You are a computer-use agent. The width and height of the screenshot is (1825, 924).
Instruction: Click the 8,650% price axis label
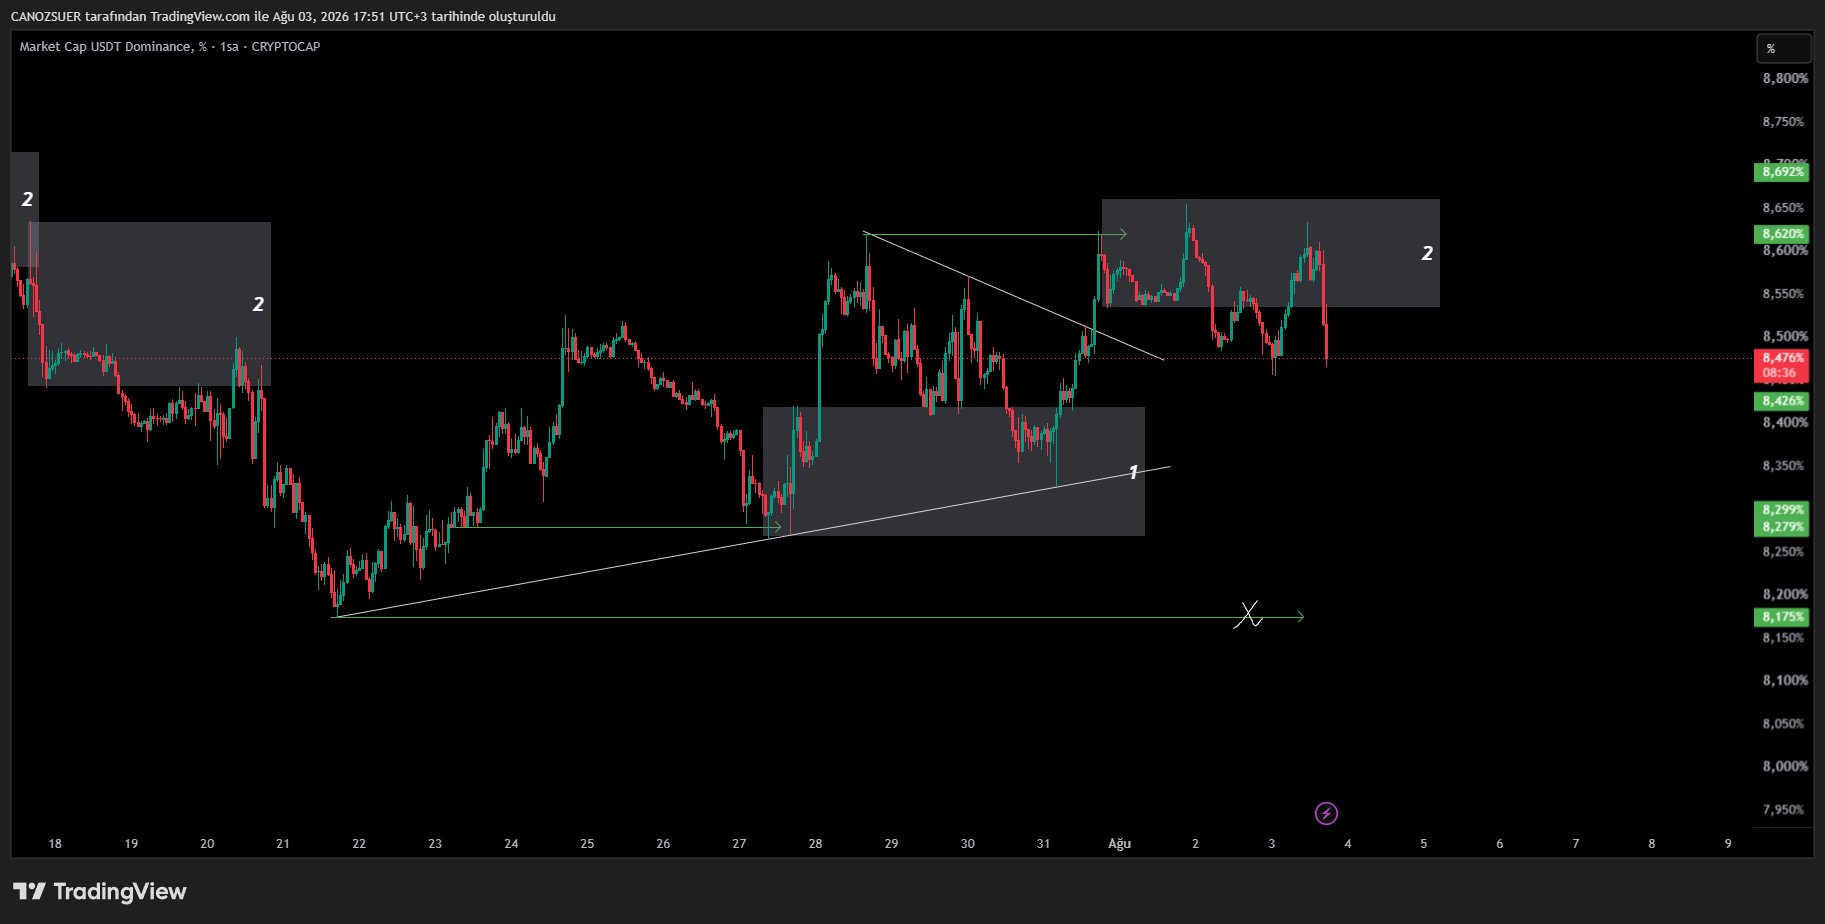click(1785, 208)
